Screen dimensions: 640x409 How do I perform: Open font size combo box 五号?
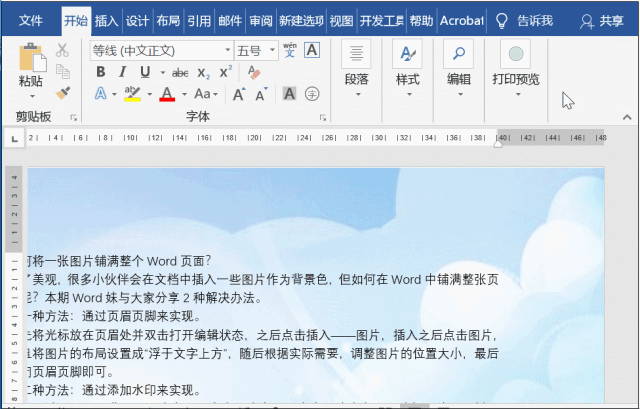click(x=257, y=51)
